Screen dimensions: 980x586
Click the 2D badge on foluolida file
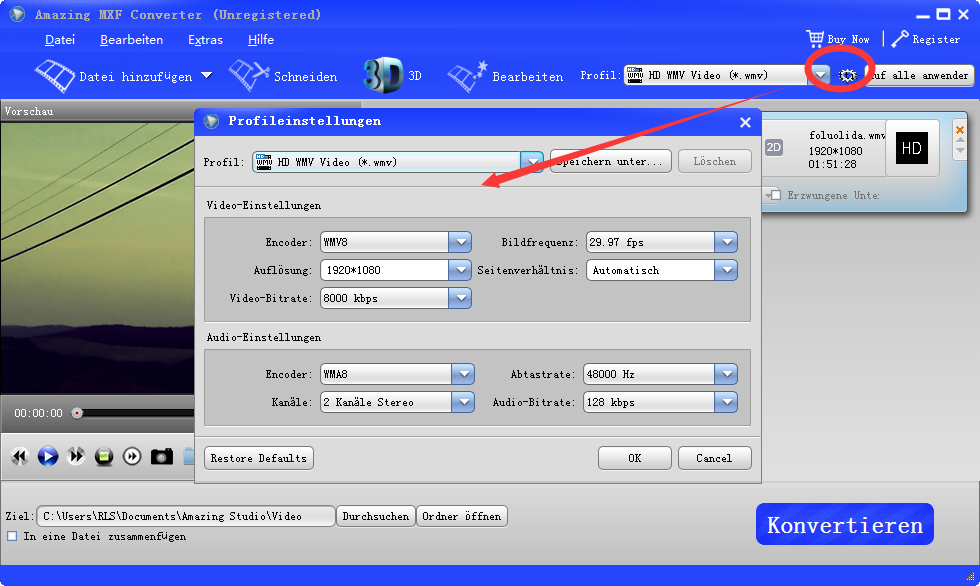pyautogui.click(x=774, y=147)
